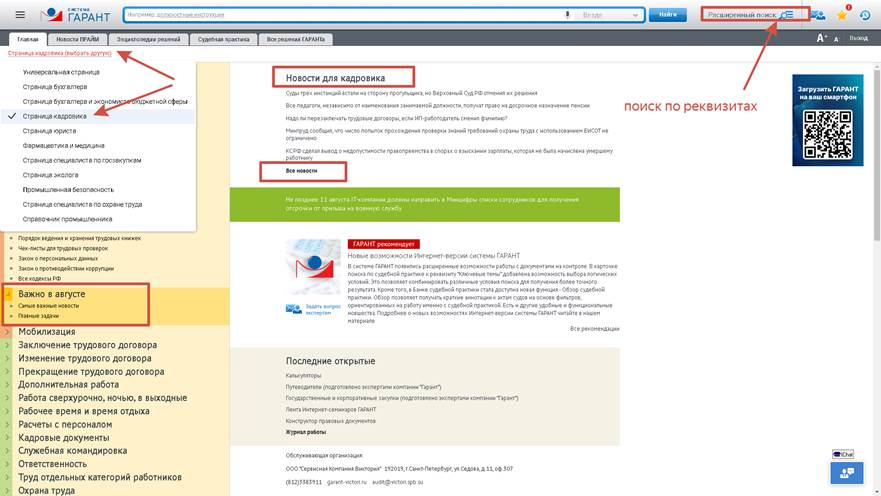Open Главные задачи link
This screenshot has width=881, height=496.
[x=38, y=316]
